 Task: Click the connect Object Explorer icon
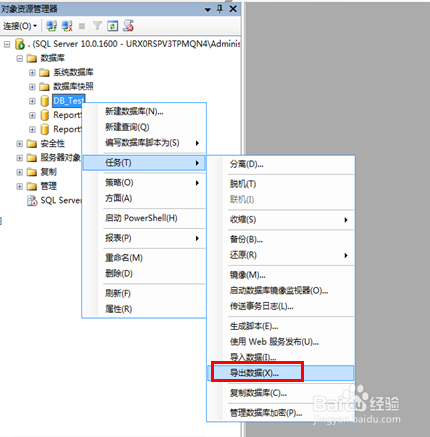(x=51, y=26)
